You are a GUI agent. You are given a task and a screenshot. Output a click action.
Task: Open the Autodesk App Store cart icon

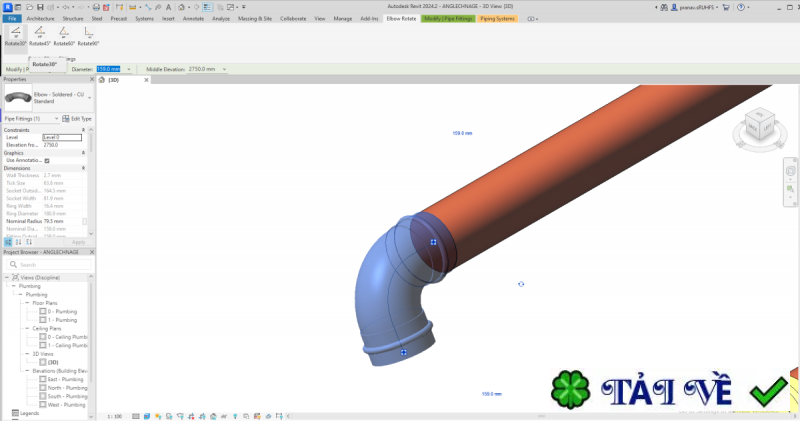pos(726,7)
